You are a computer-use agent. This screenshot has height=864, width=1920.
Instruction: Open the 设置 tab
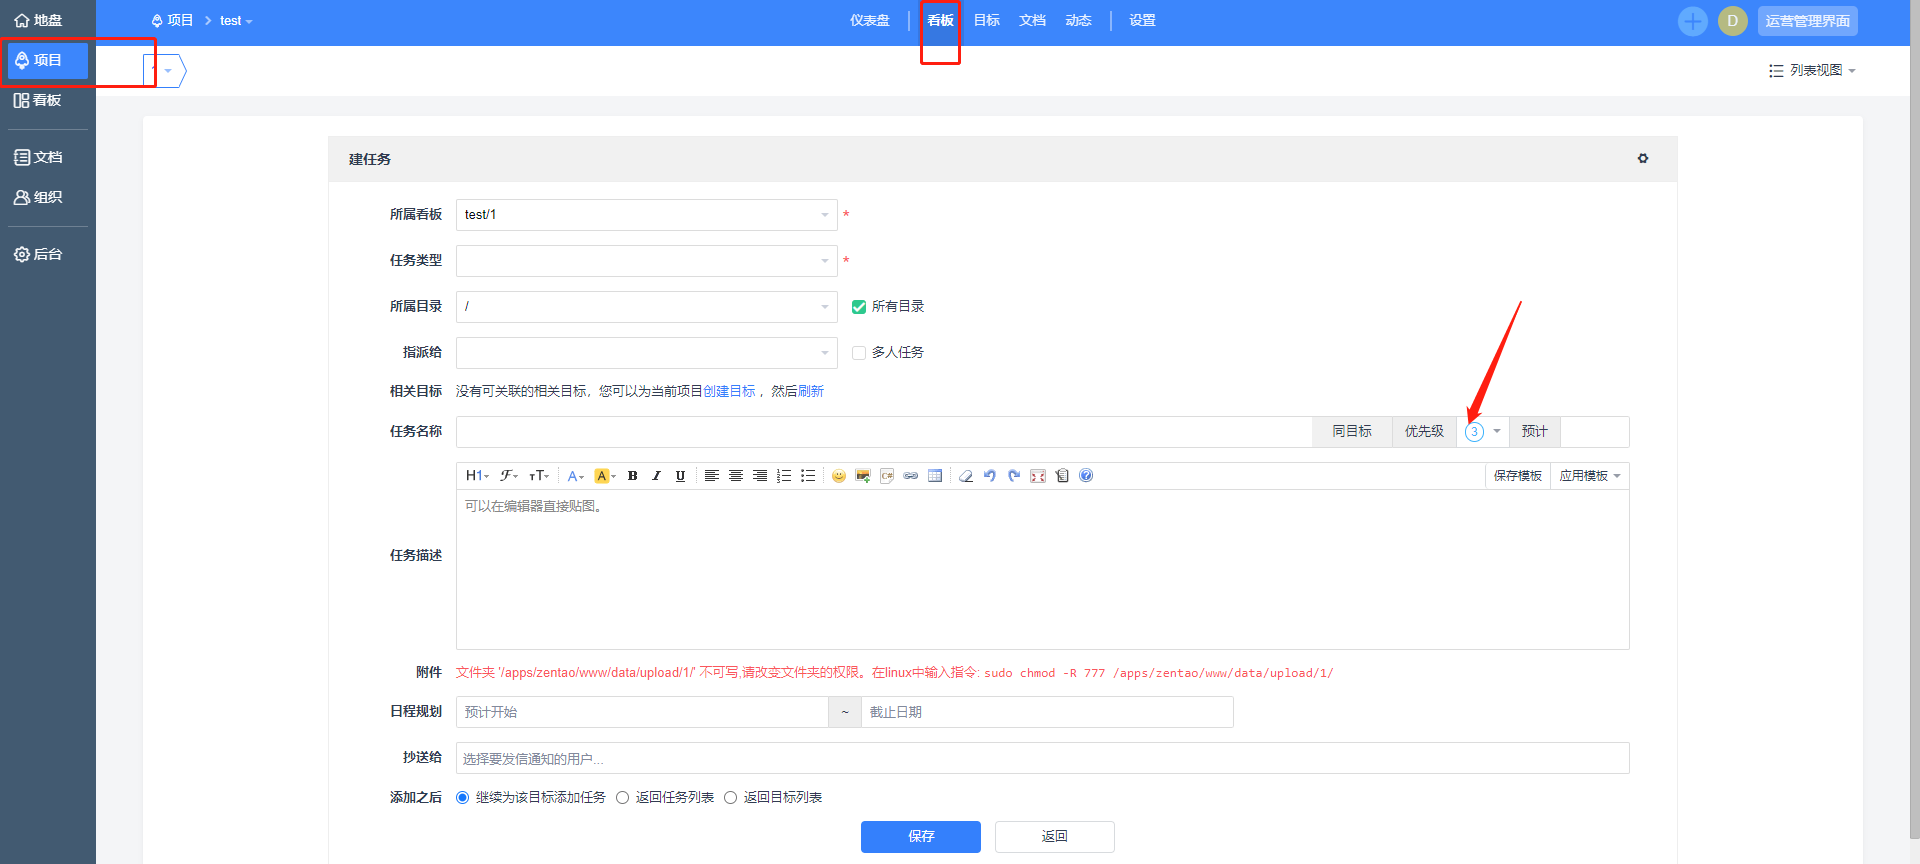pyautogui.click(x=1142, y=21)
